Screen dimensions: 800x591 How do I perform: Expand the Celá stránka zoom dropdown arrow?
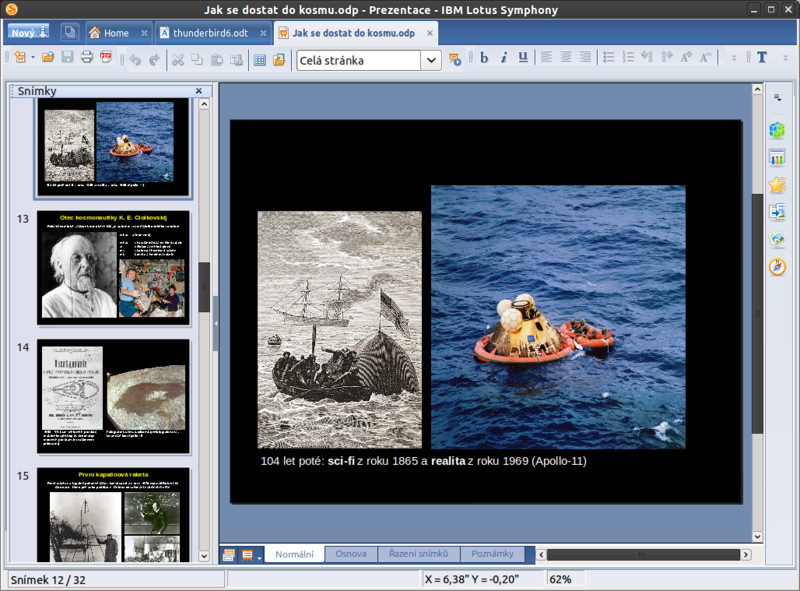431,60
